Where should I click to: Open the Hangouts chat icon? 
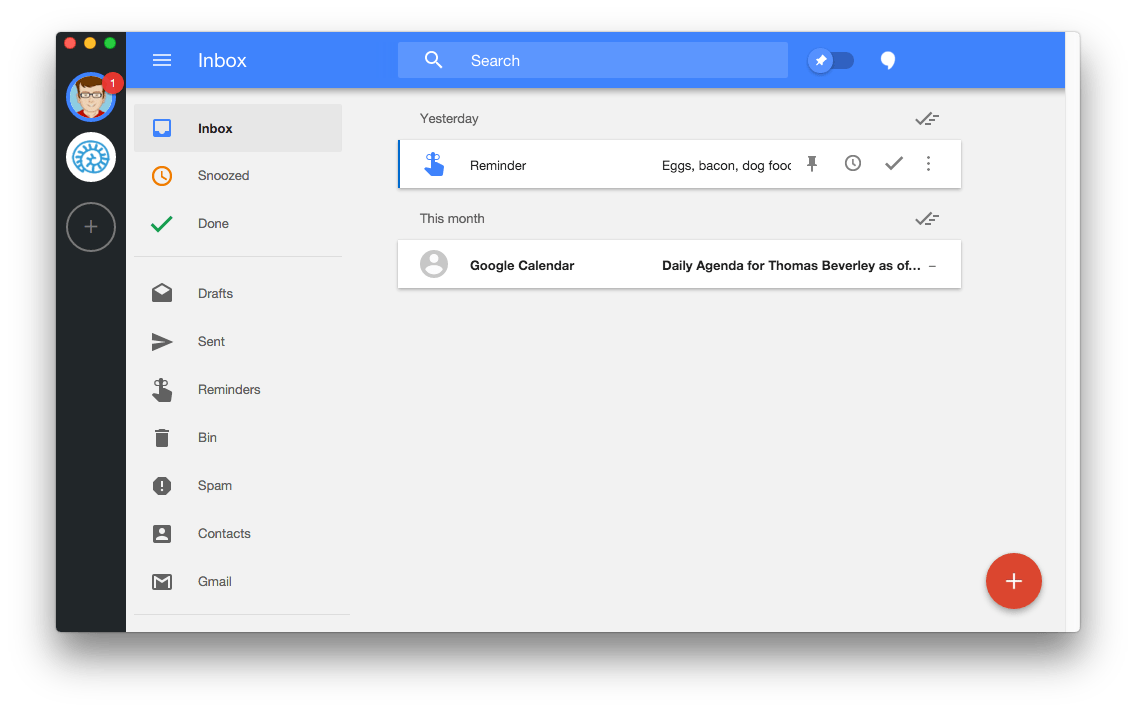[x=888, y=60]
